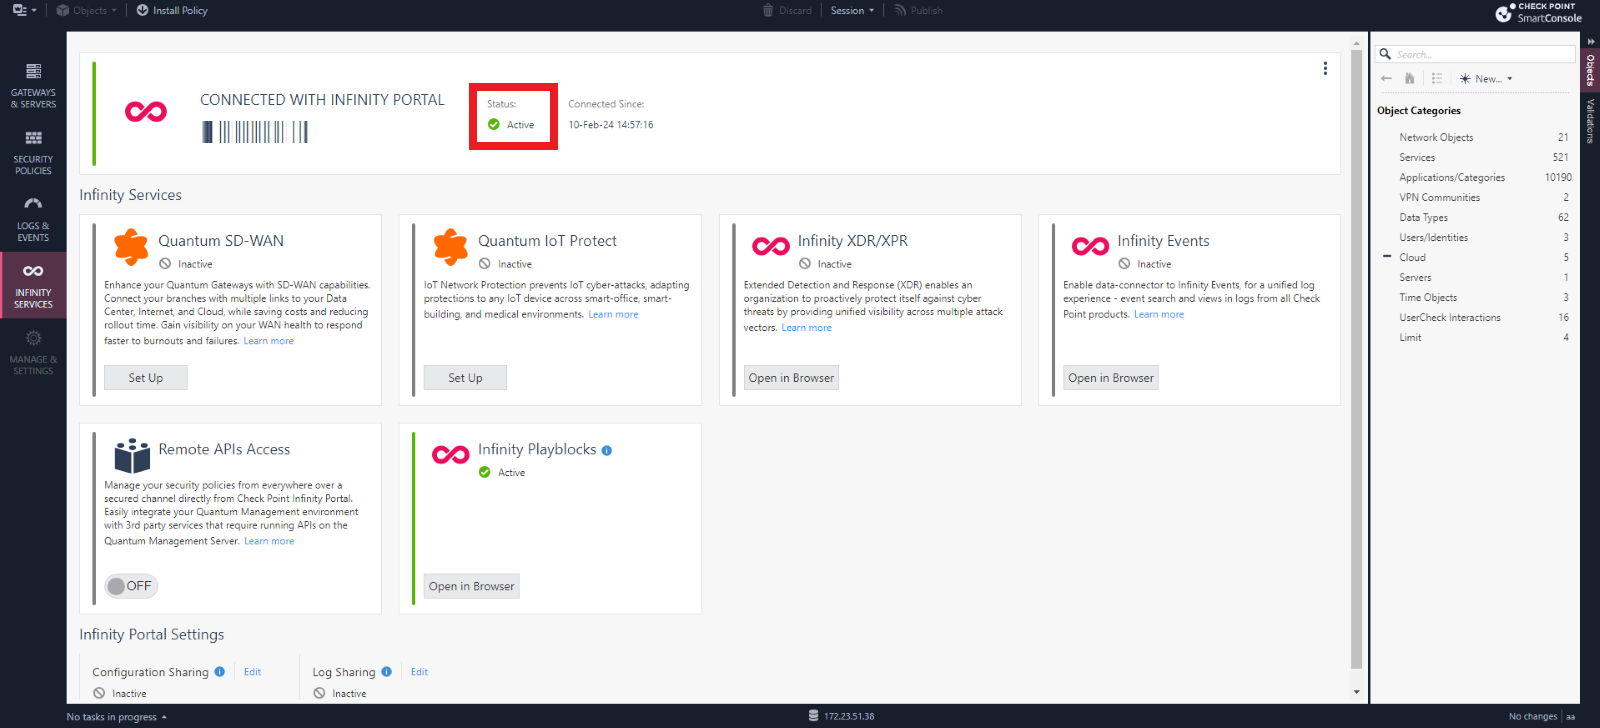The image size is (1600, 728).
Task: Open Infinity XDR/XPR in Browser
Action: [791, 378]
